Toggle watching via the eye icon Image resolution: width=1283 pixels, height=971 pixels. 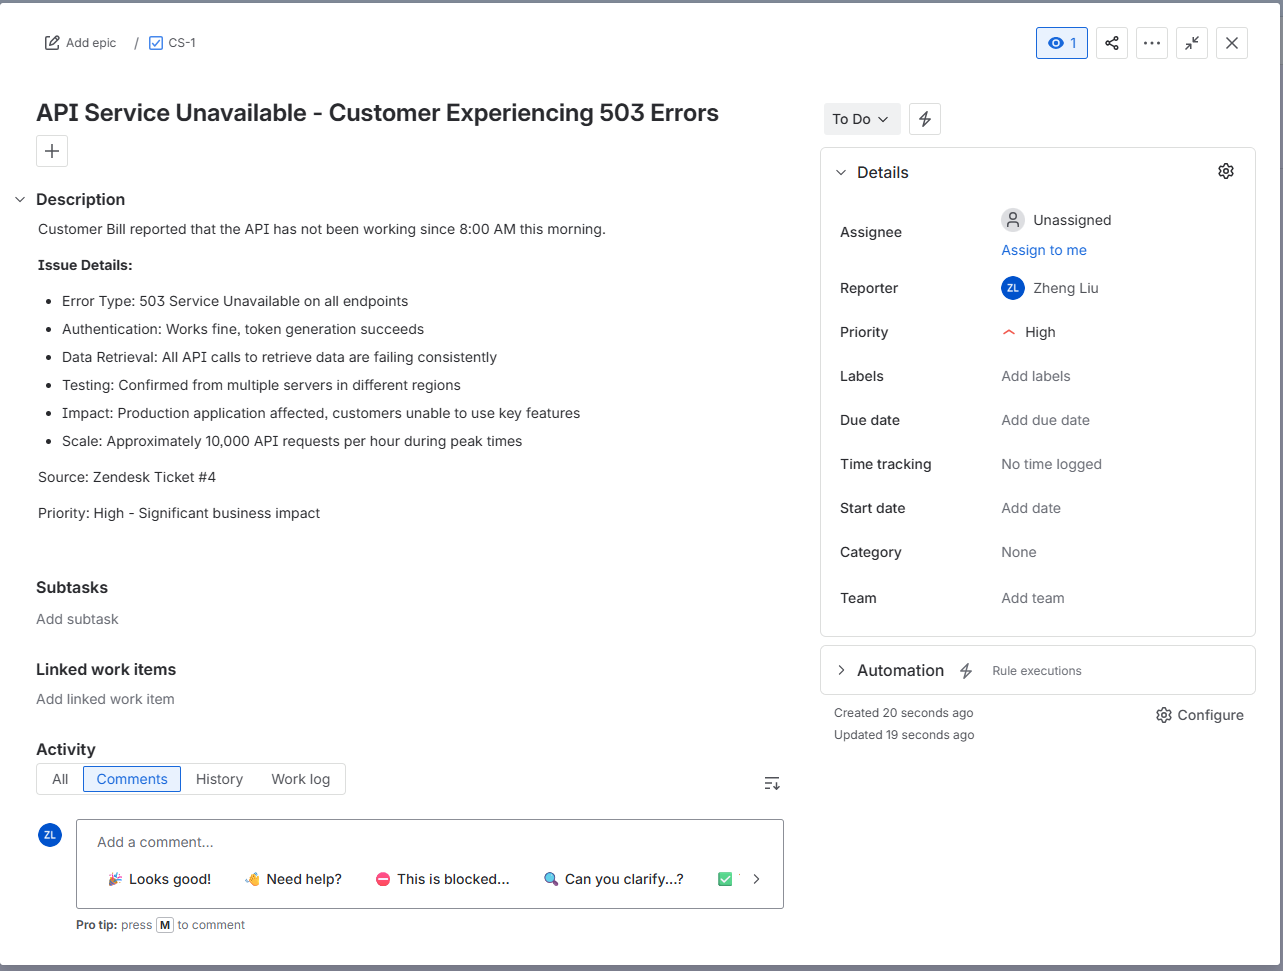click(x=1059, y=43)
